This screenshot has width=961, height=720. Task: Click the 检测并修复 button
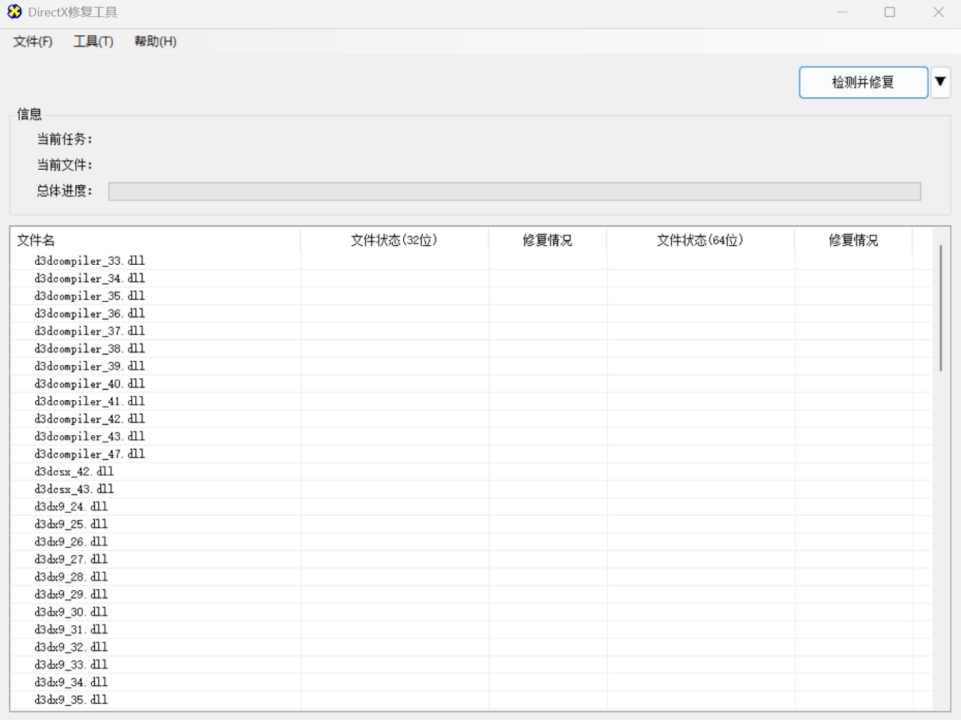pos(863,82)
